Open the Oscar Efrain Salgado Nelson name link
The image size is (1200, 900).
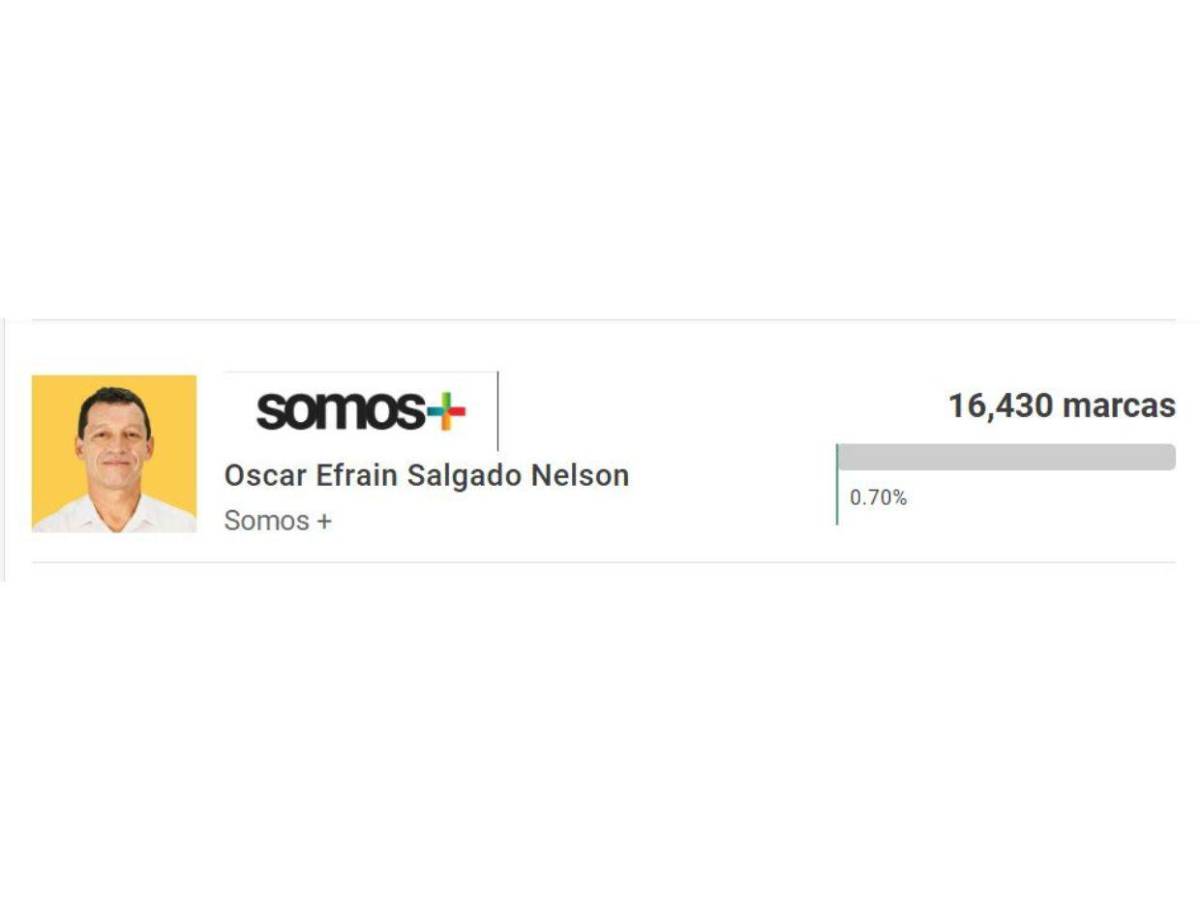tap(426, 476)
